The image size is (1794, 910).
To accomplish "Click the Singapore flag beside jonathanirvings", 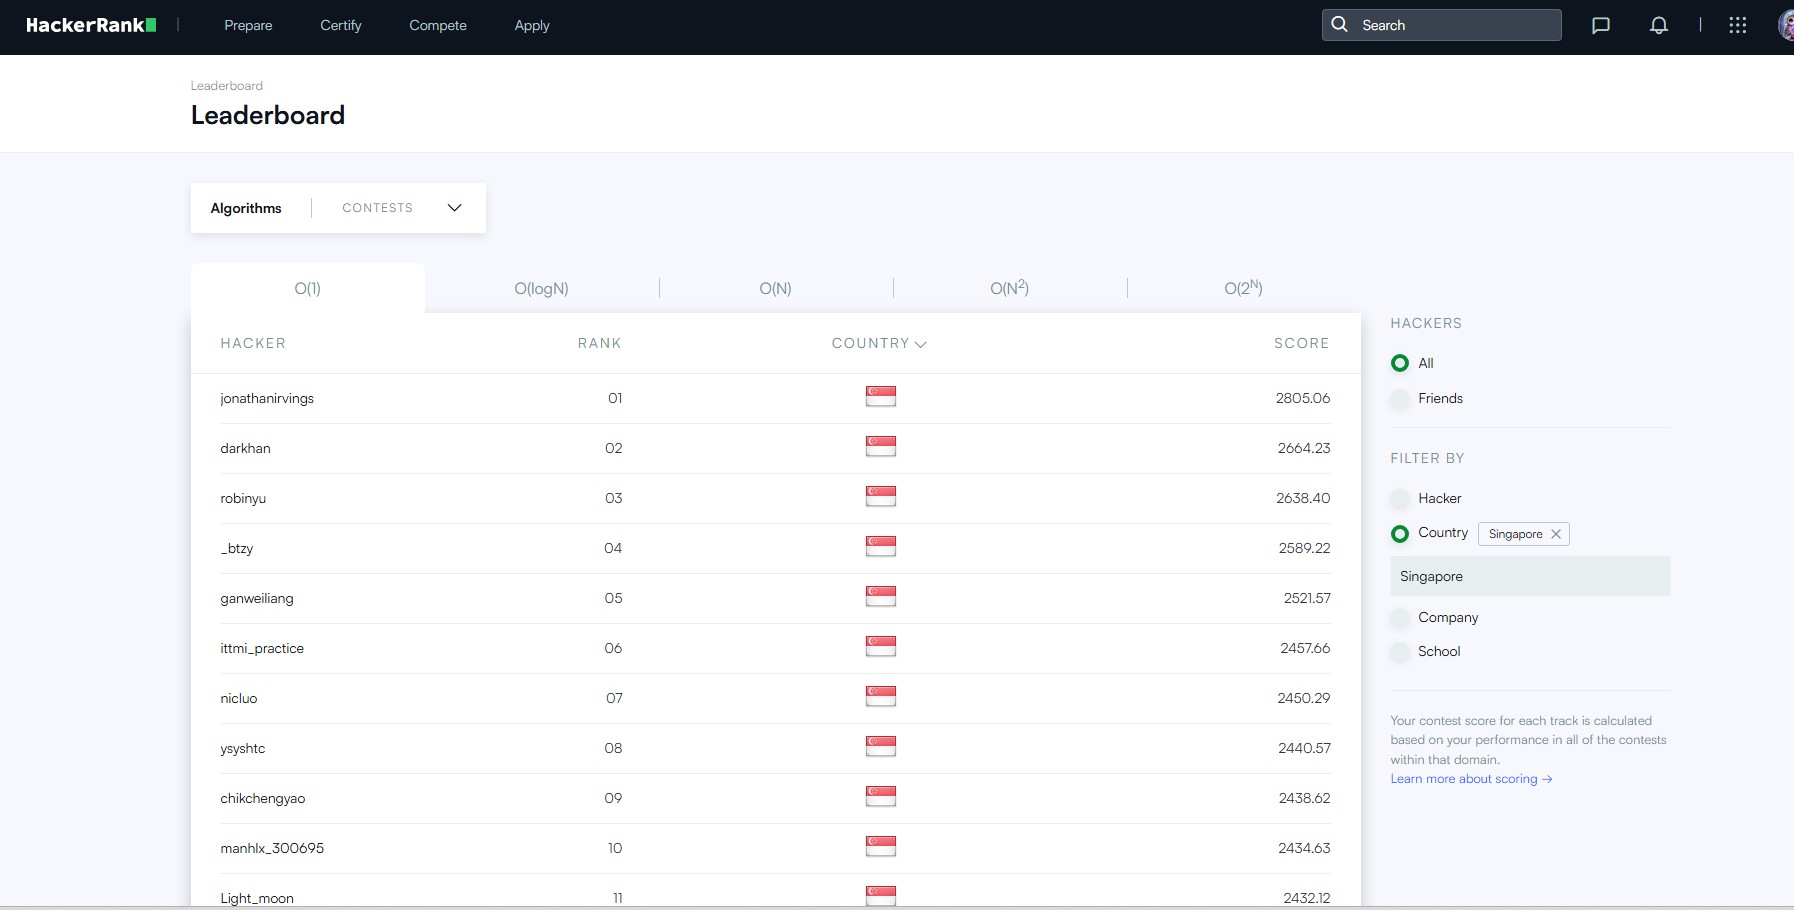I will pyautogui.click(x=880, y=396).
